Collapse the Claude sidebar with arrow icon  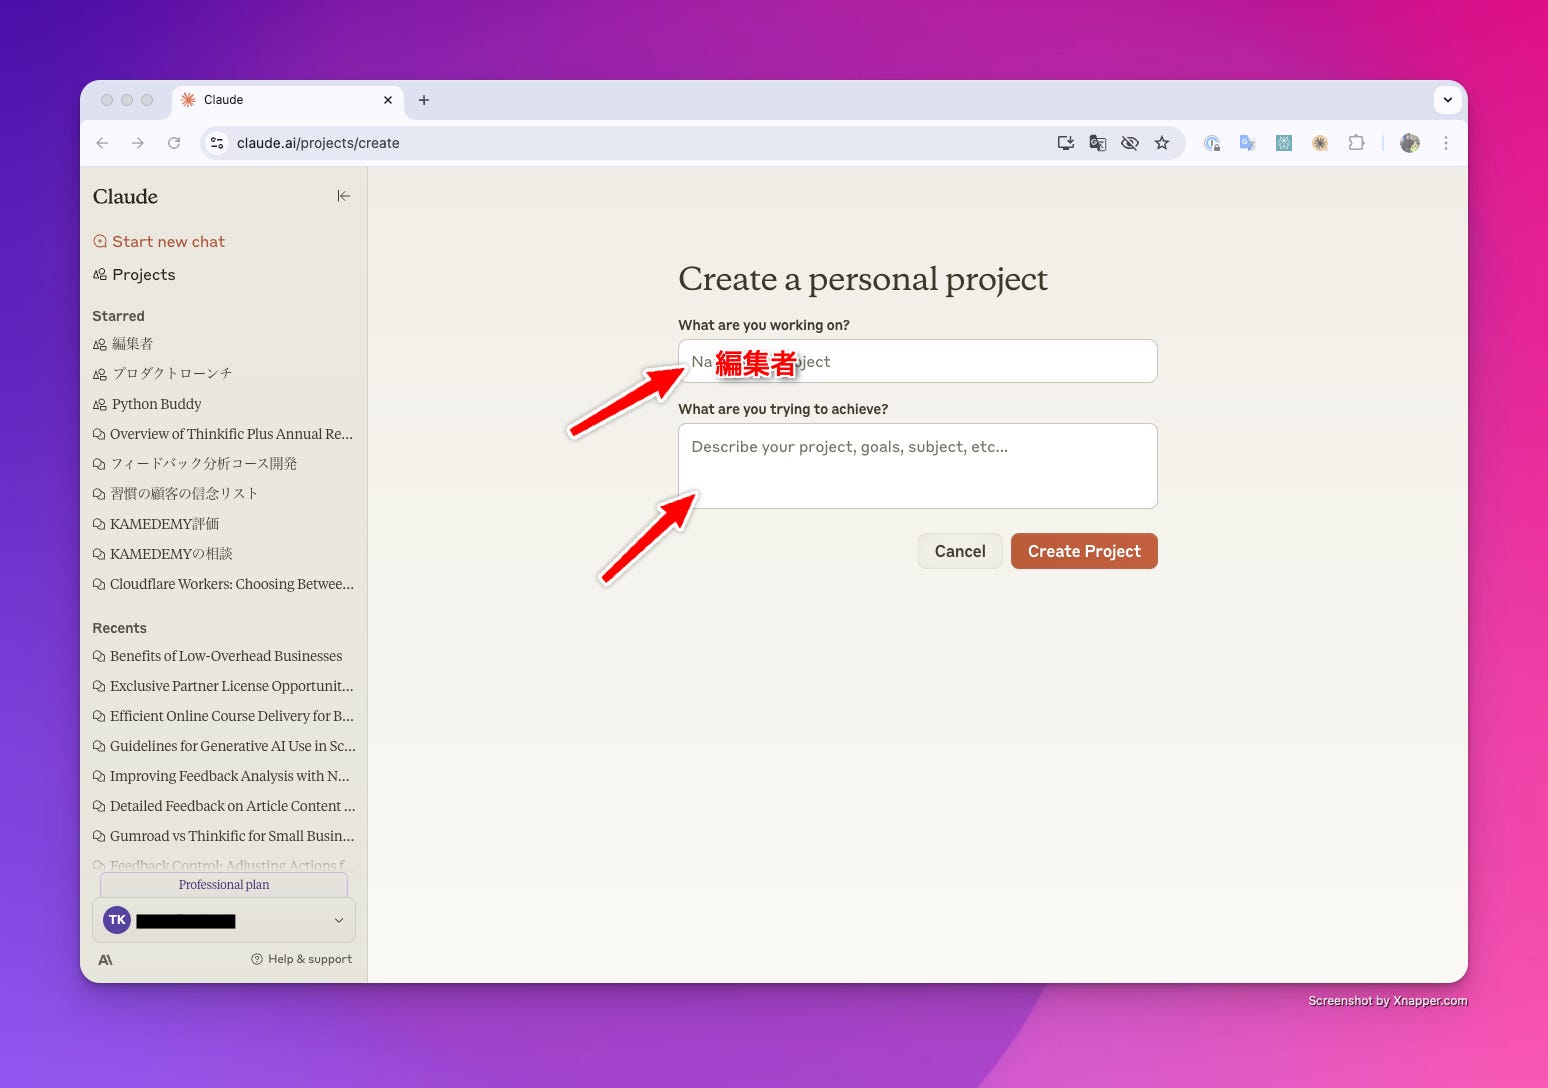343,196
